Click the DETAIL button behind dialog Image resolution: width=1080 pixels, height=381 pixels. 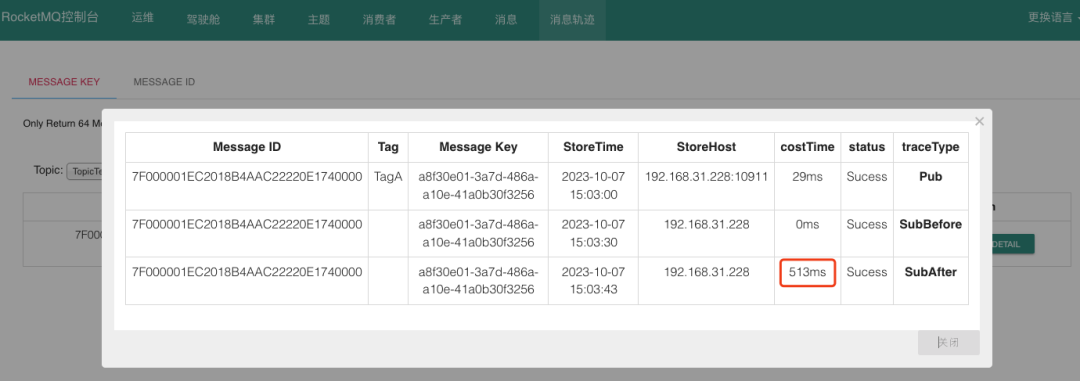tap(1011, 244)
